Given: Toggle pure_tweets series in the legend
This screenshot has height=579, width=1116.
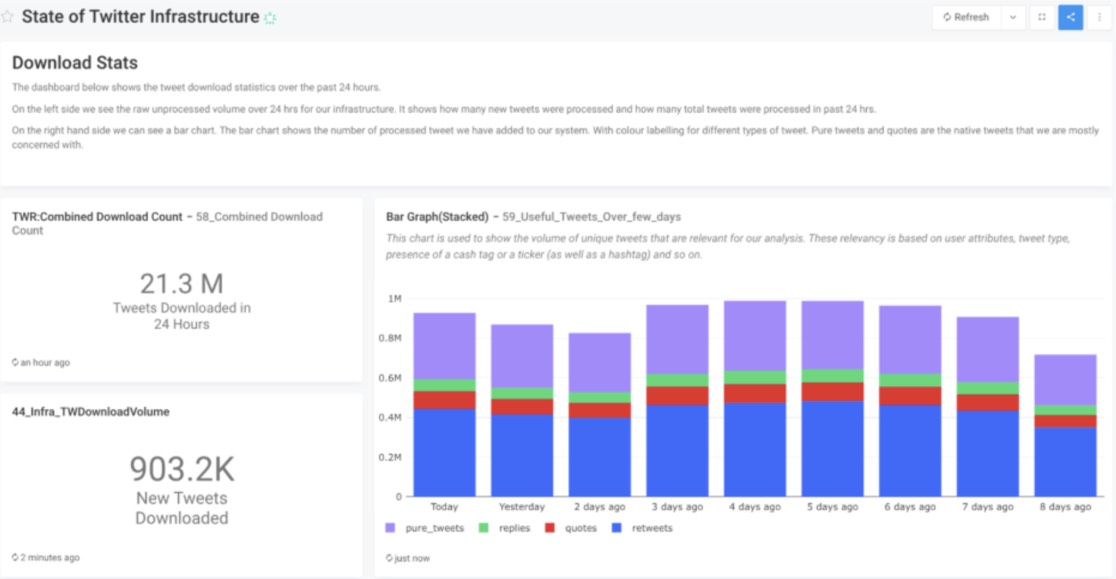Looking at the screenshot, I should point(425,528).
